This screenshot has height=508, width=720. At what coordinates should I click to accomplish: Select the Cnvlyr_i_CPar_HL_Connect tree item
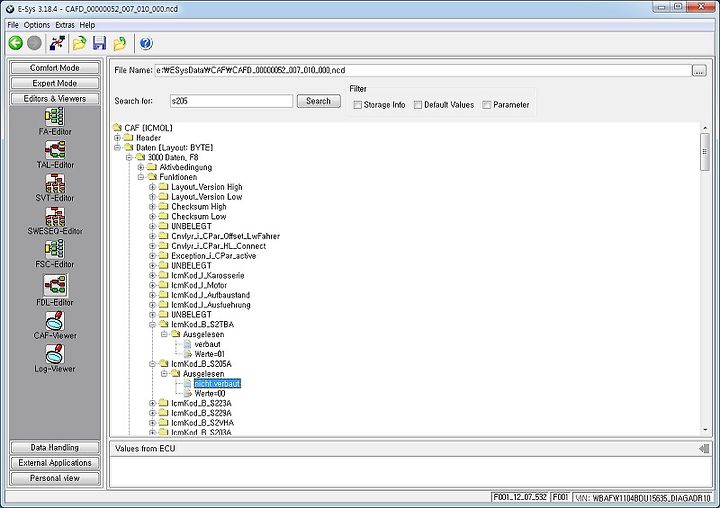pos(219,246)
